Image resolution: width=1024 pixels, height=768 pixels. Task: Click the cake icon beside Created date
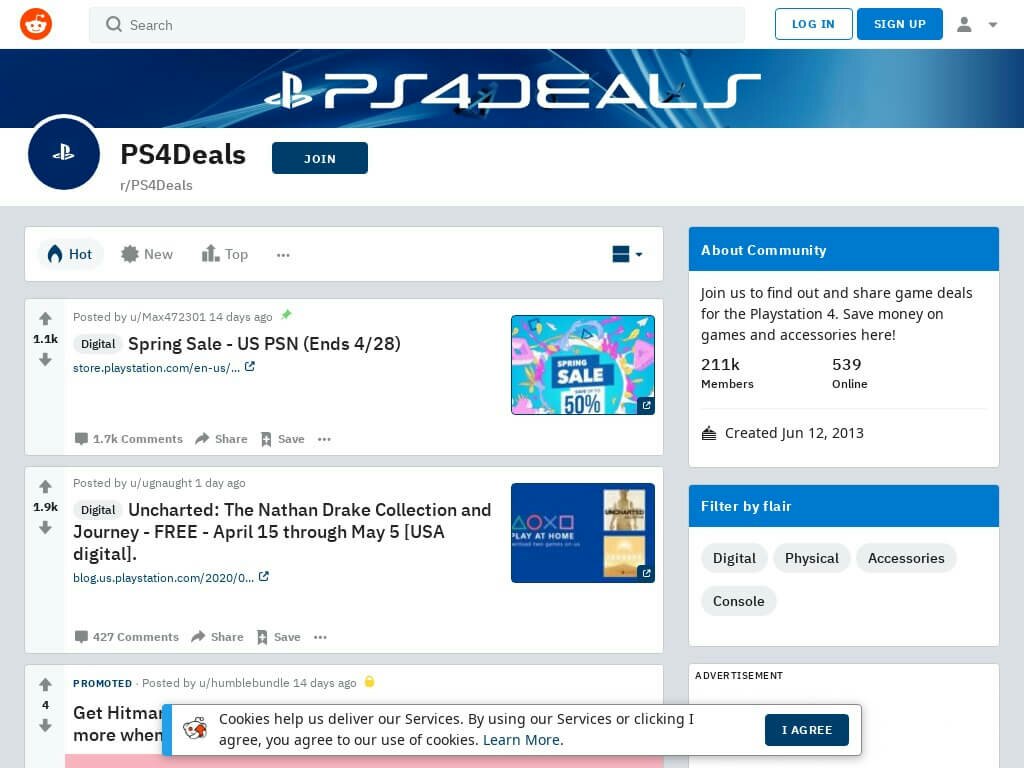point(709,433)
